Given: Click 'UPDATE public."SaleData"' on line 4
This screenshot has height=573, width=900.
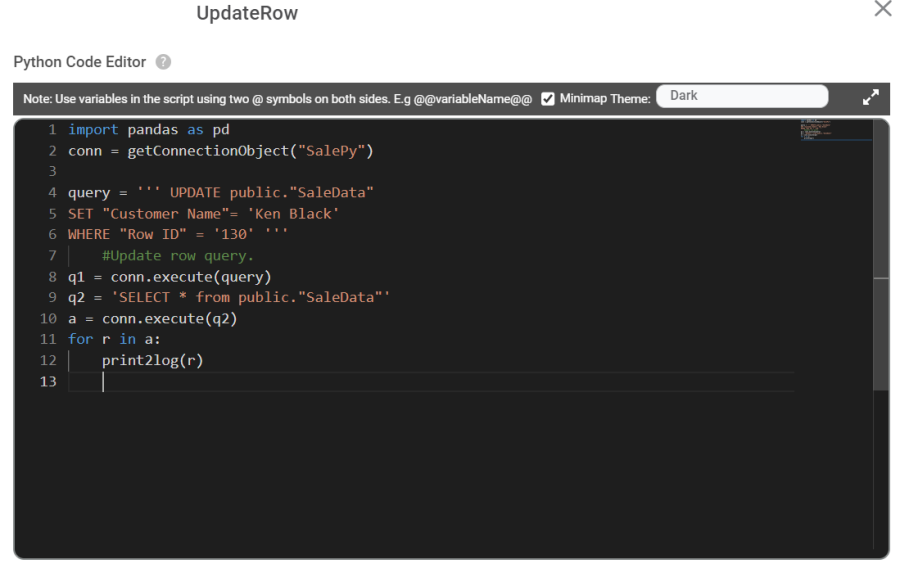Looking at the screenshot, I should pos(271,192).
